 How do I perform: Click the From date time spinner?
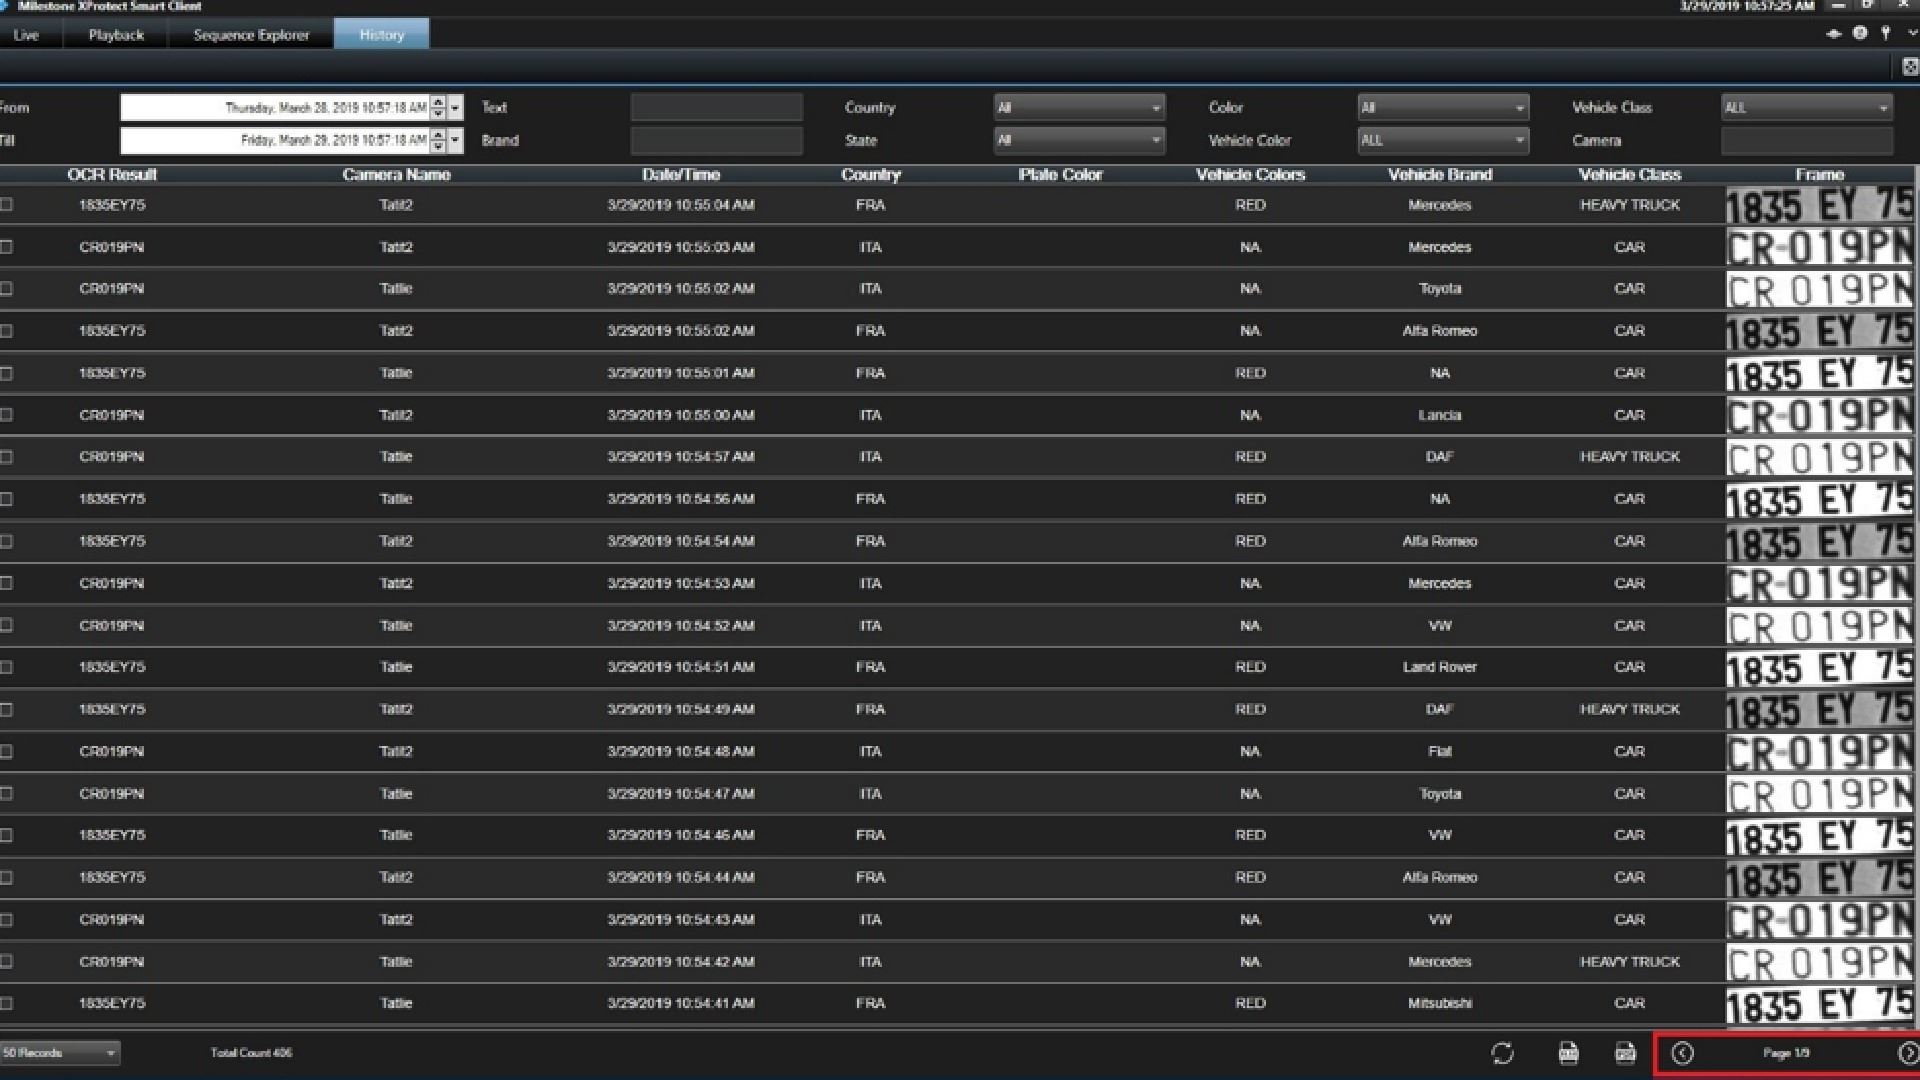pyautogui.click(x=438, y=107)
